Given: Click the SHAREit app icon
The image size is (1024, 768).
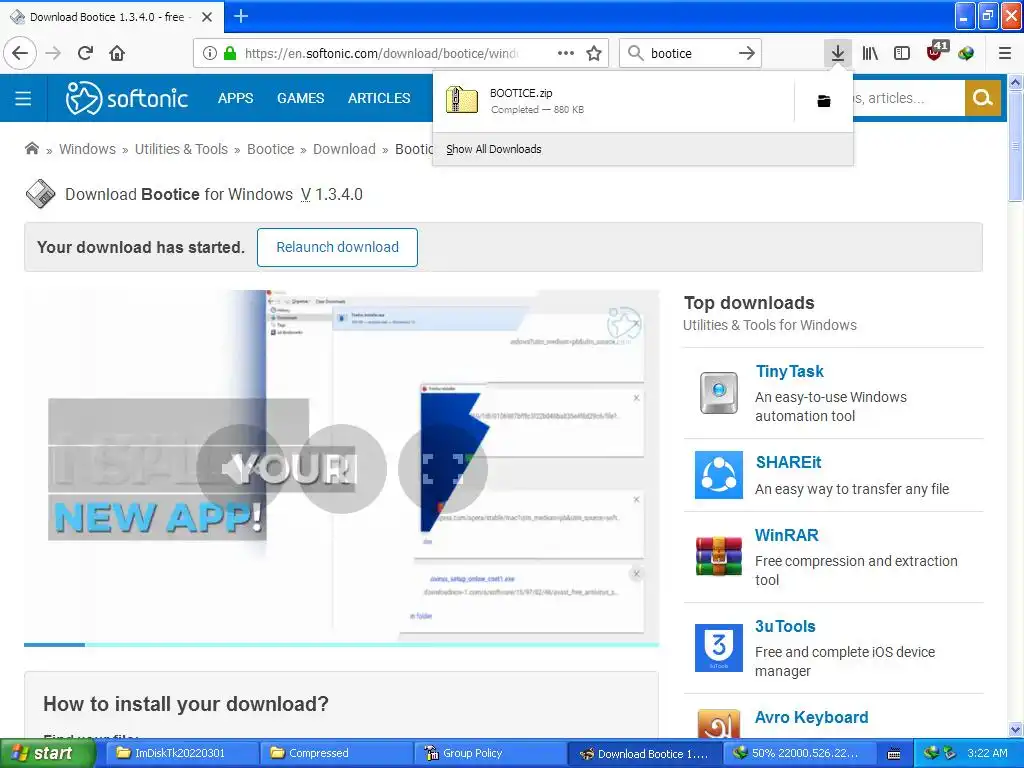Looking at the screenshot, I should coord(718,475).
